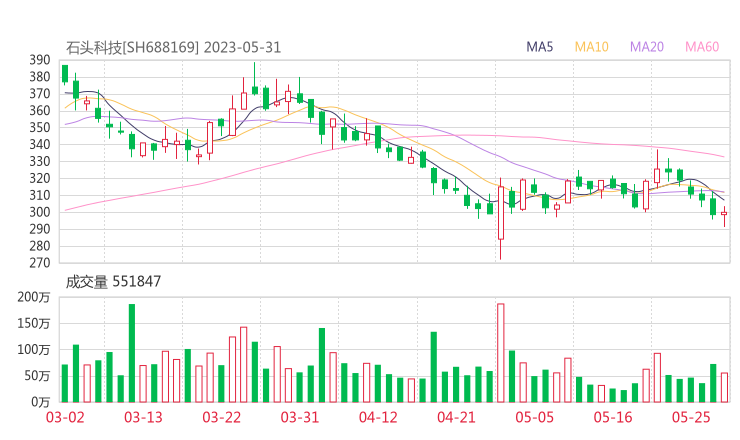This screenshot has width=740, height=440.
Task: Click the 05-05 date axis label
Action: 534,417
